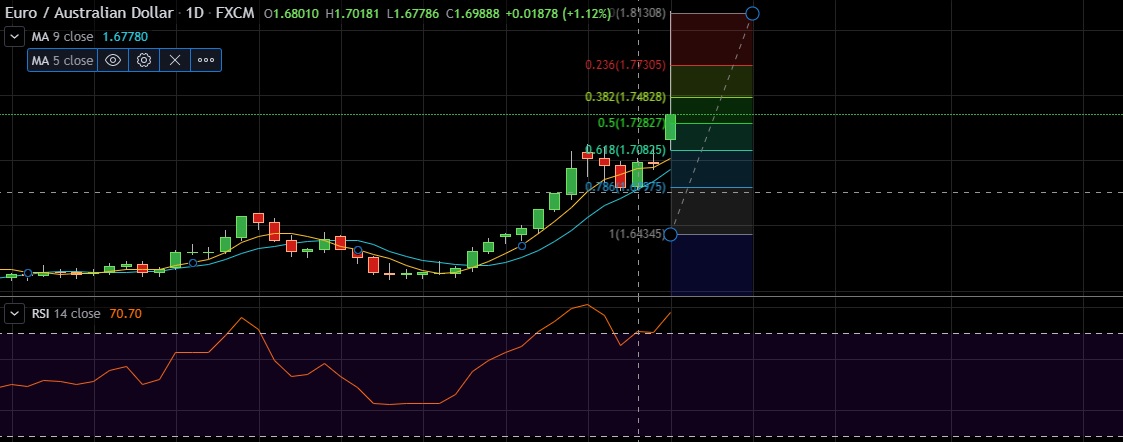
Task: Collapse the RSI 14 close legend
Action: tap(14, 313)
